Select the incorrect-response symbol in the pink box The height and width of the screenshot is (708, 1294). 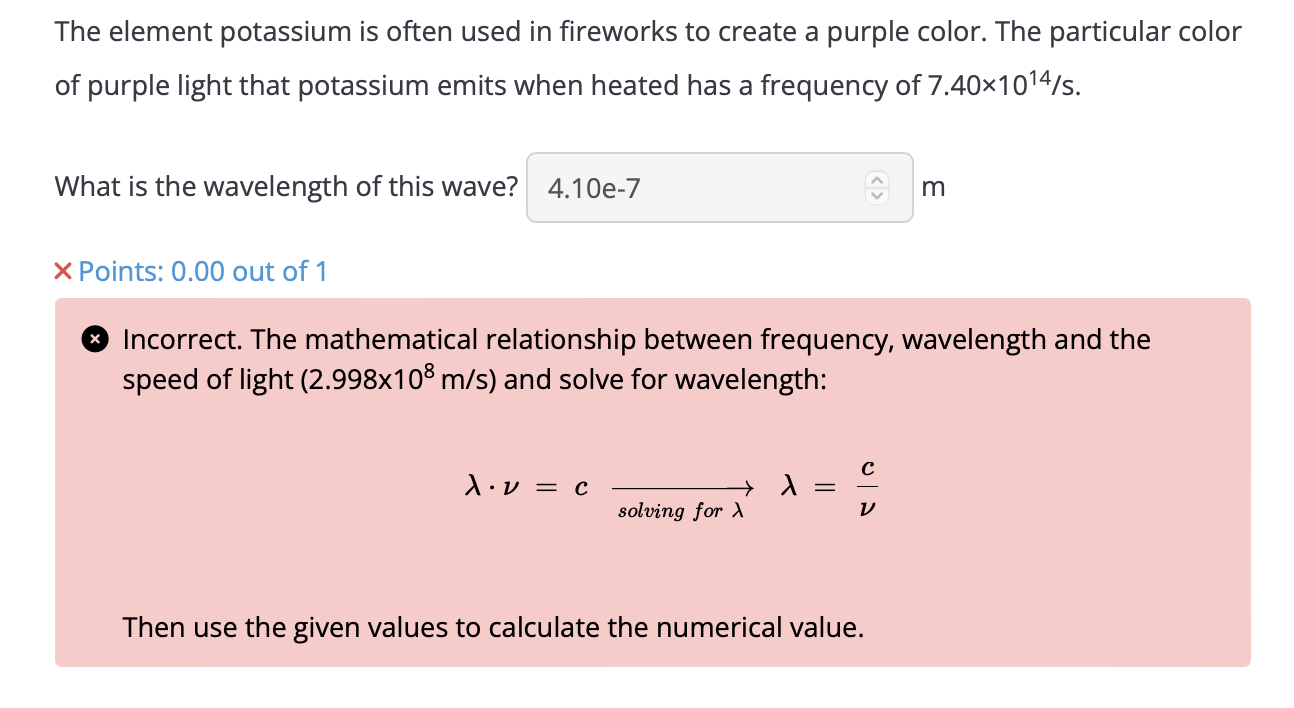coord(95,339)
